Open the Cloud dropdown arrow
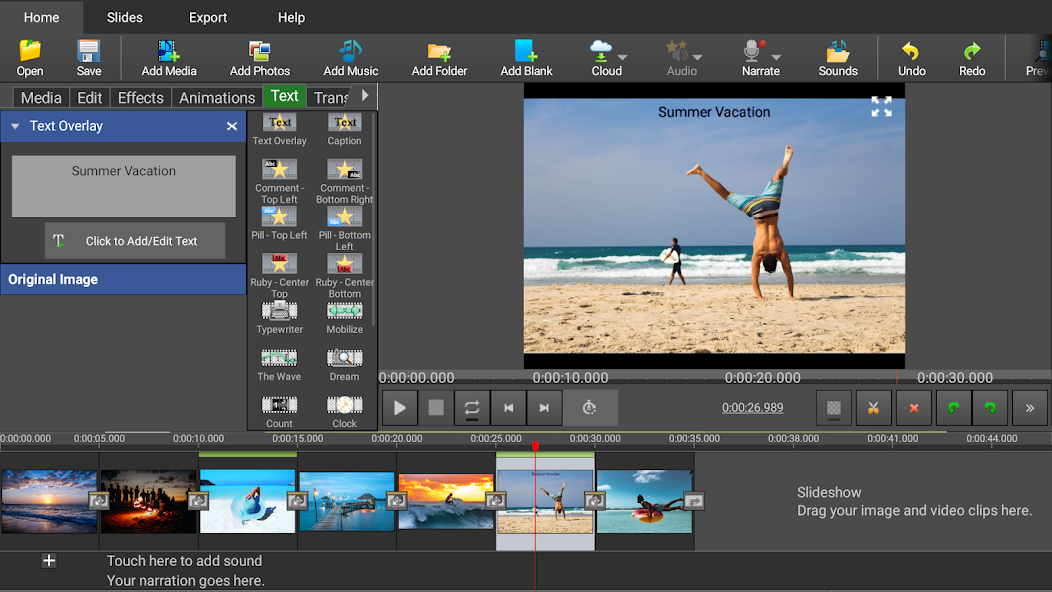 (x=623, y=58)
